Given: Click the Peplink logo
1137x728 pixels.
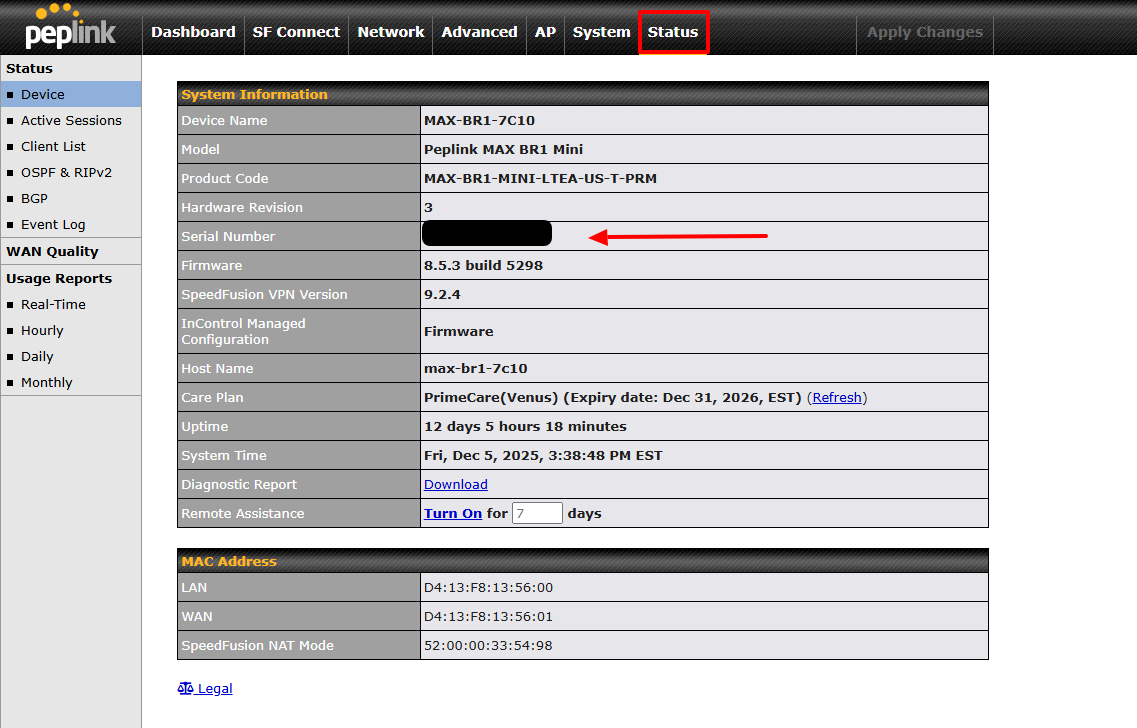Looking at the screenshot, I should pyautogui.click(x=70, y=27).
